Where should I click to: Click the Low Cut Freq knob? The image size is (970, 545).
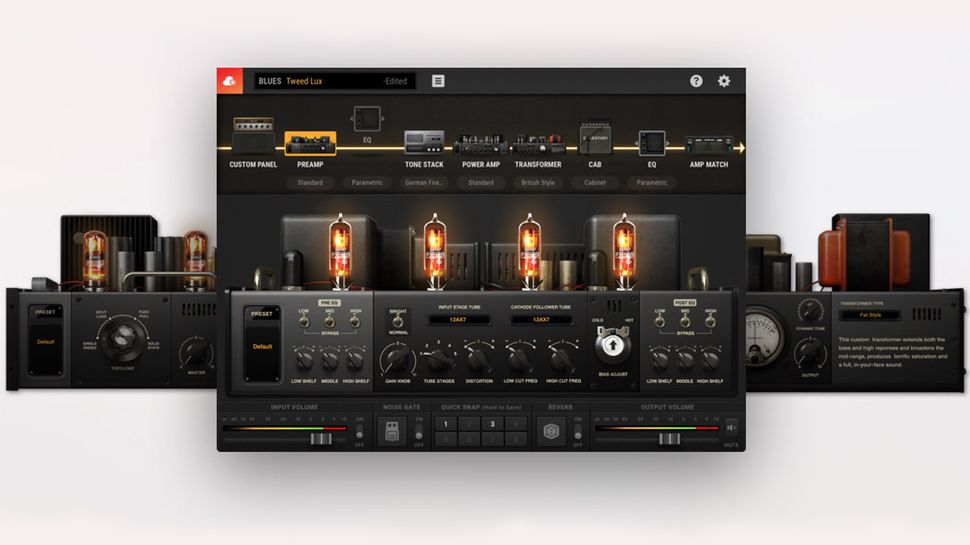point(520,359)
